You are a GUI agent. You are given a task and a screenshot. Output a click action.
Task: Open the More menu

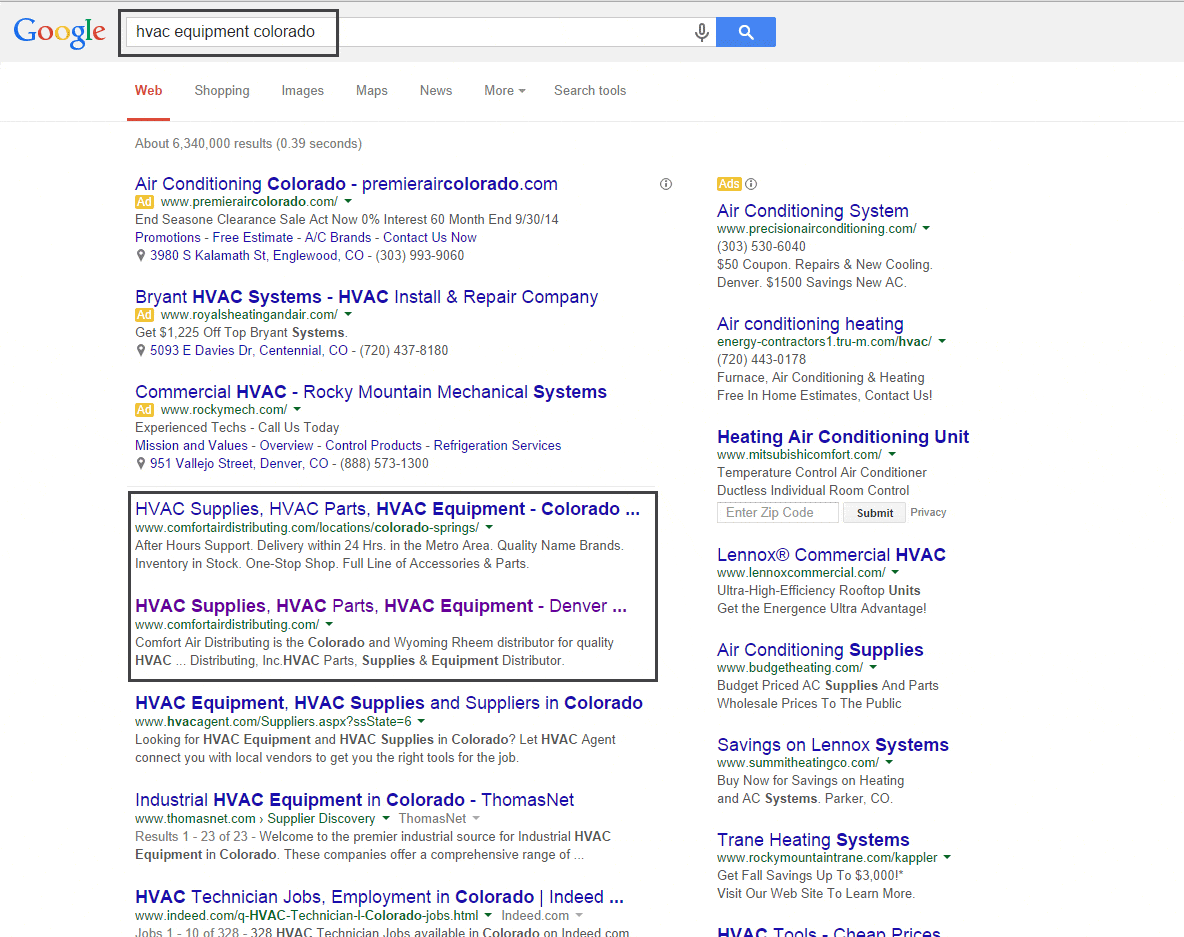coord(504,91)
